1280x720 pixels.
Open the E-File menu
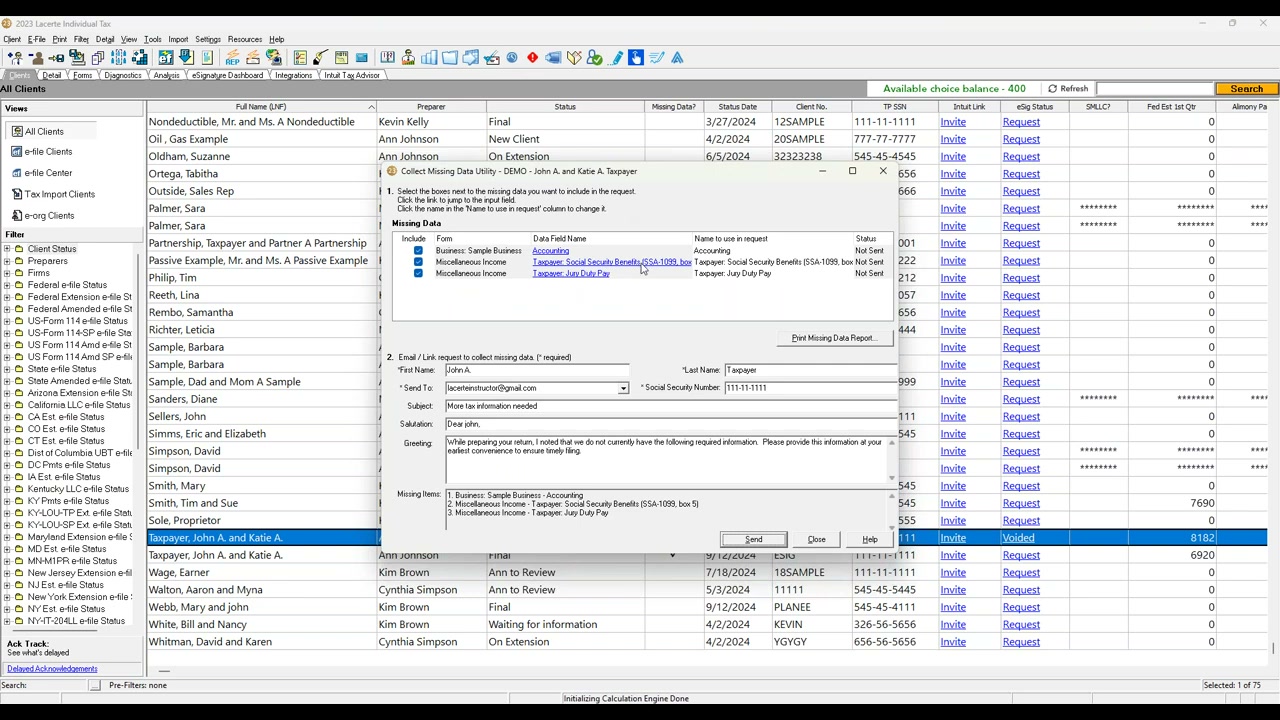[x=37, y=39]
